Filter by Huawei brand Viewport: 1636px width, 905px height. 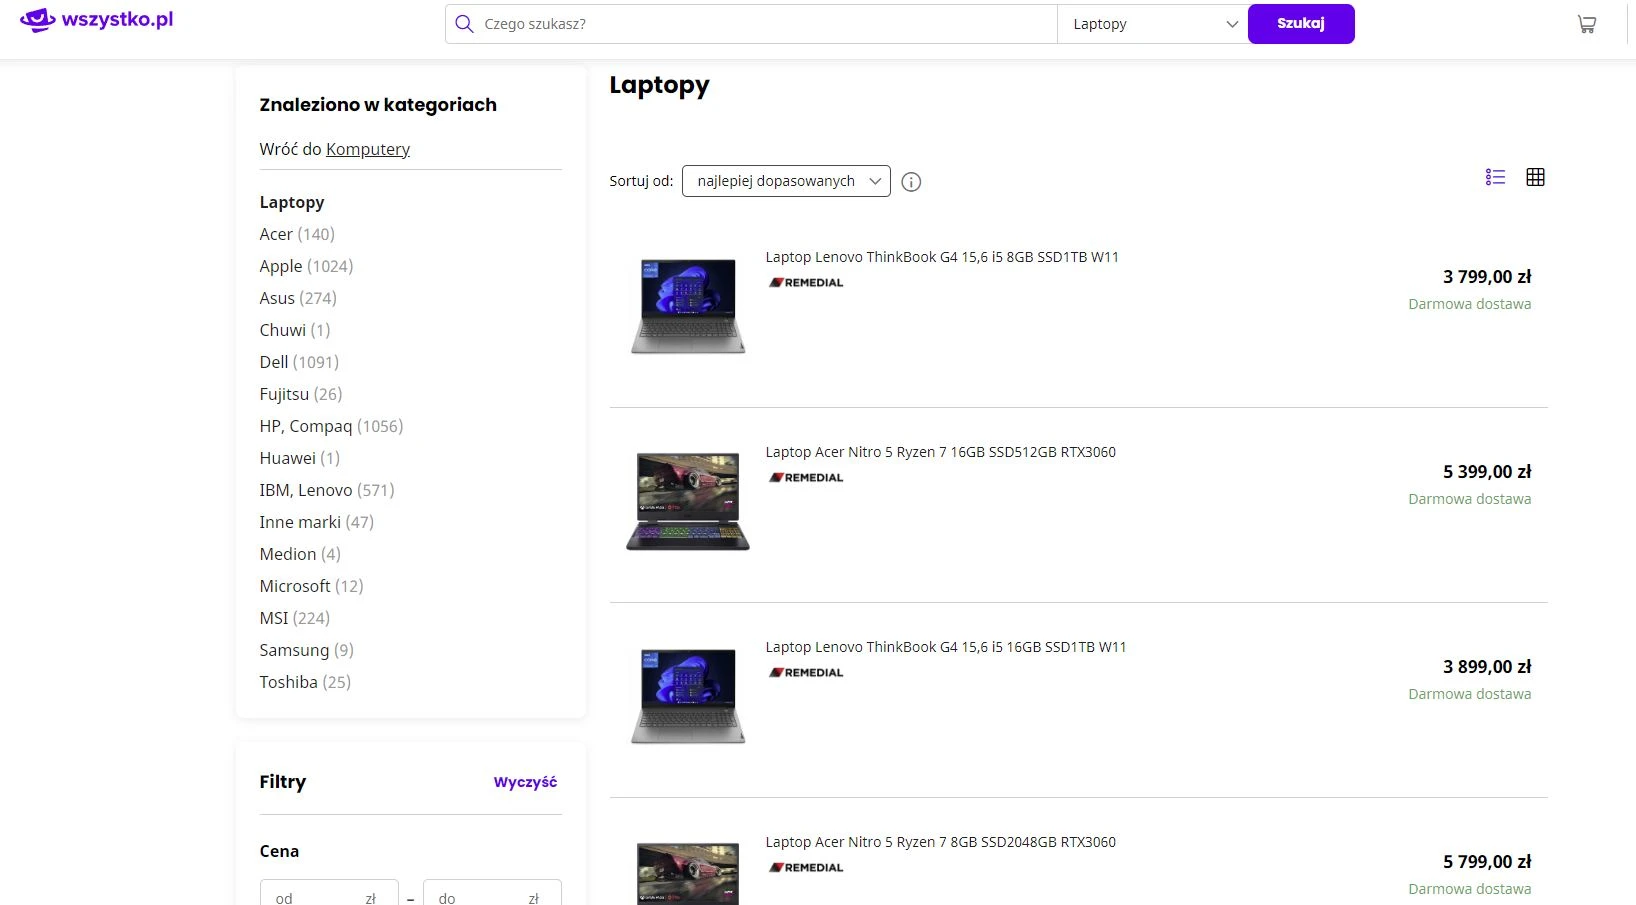point(300,458)
